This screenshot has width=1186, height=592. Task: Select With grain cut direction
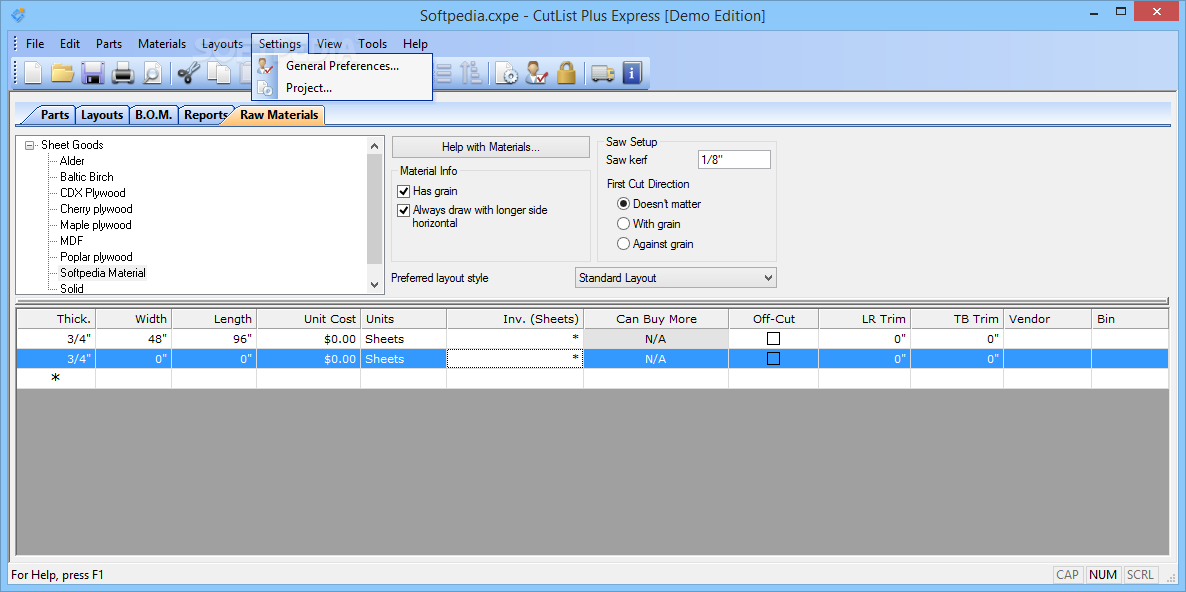(623, 224)
